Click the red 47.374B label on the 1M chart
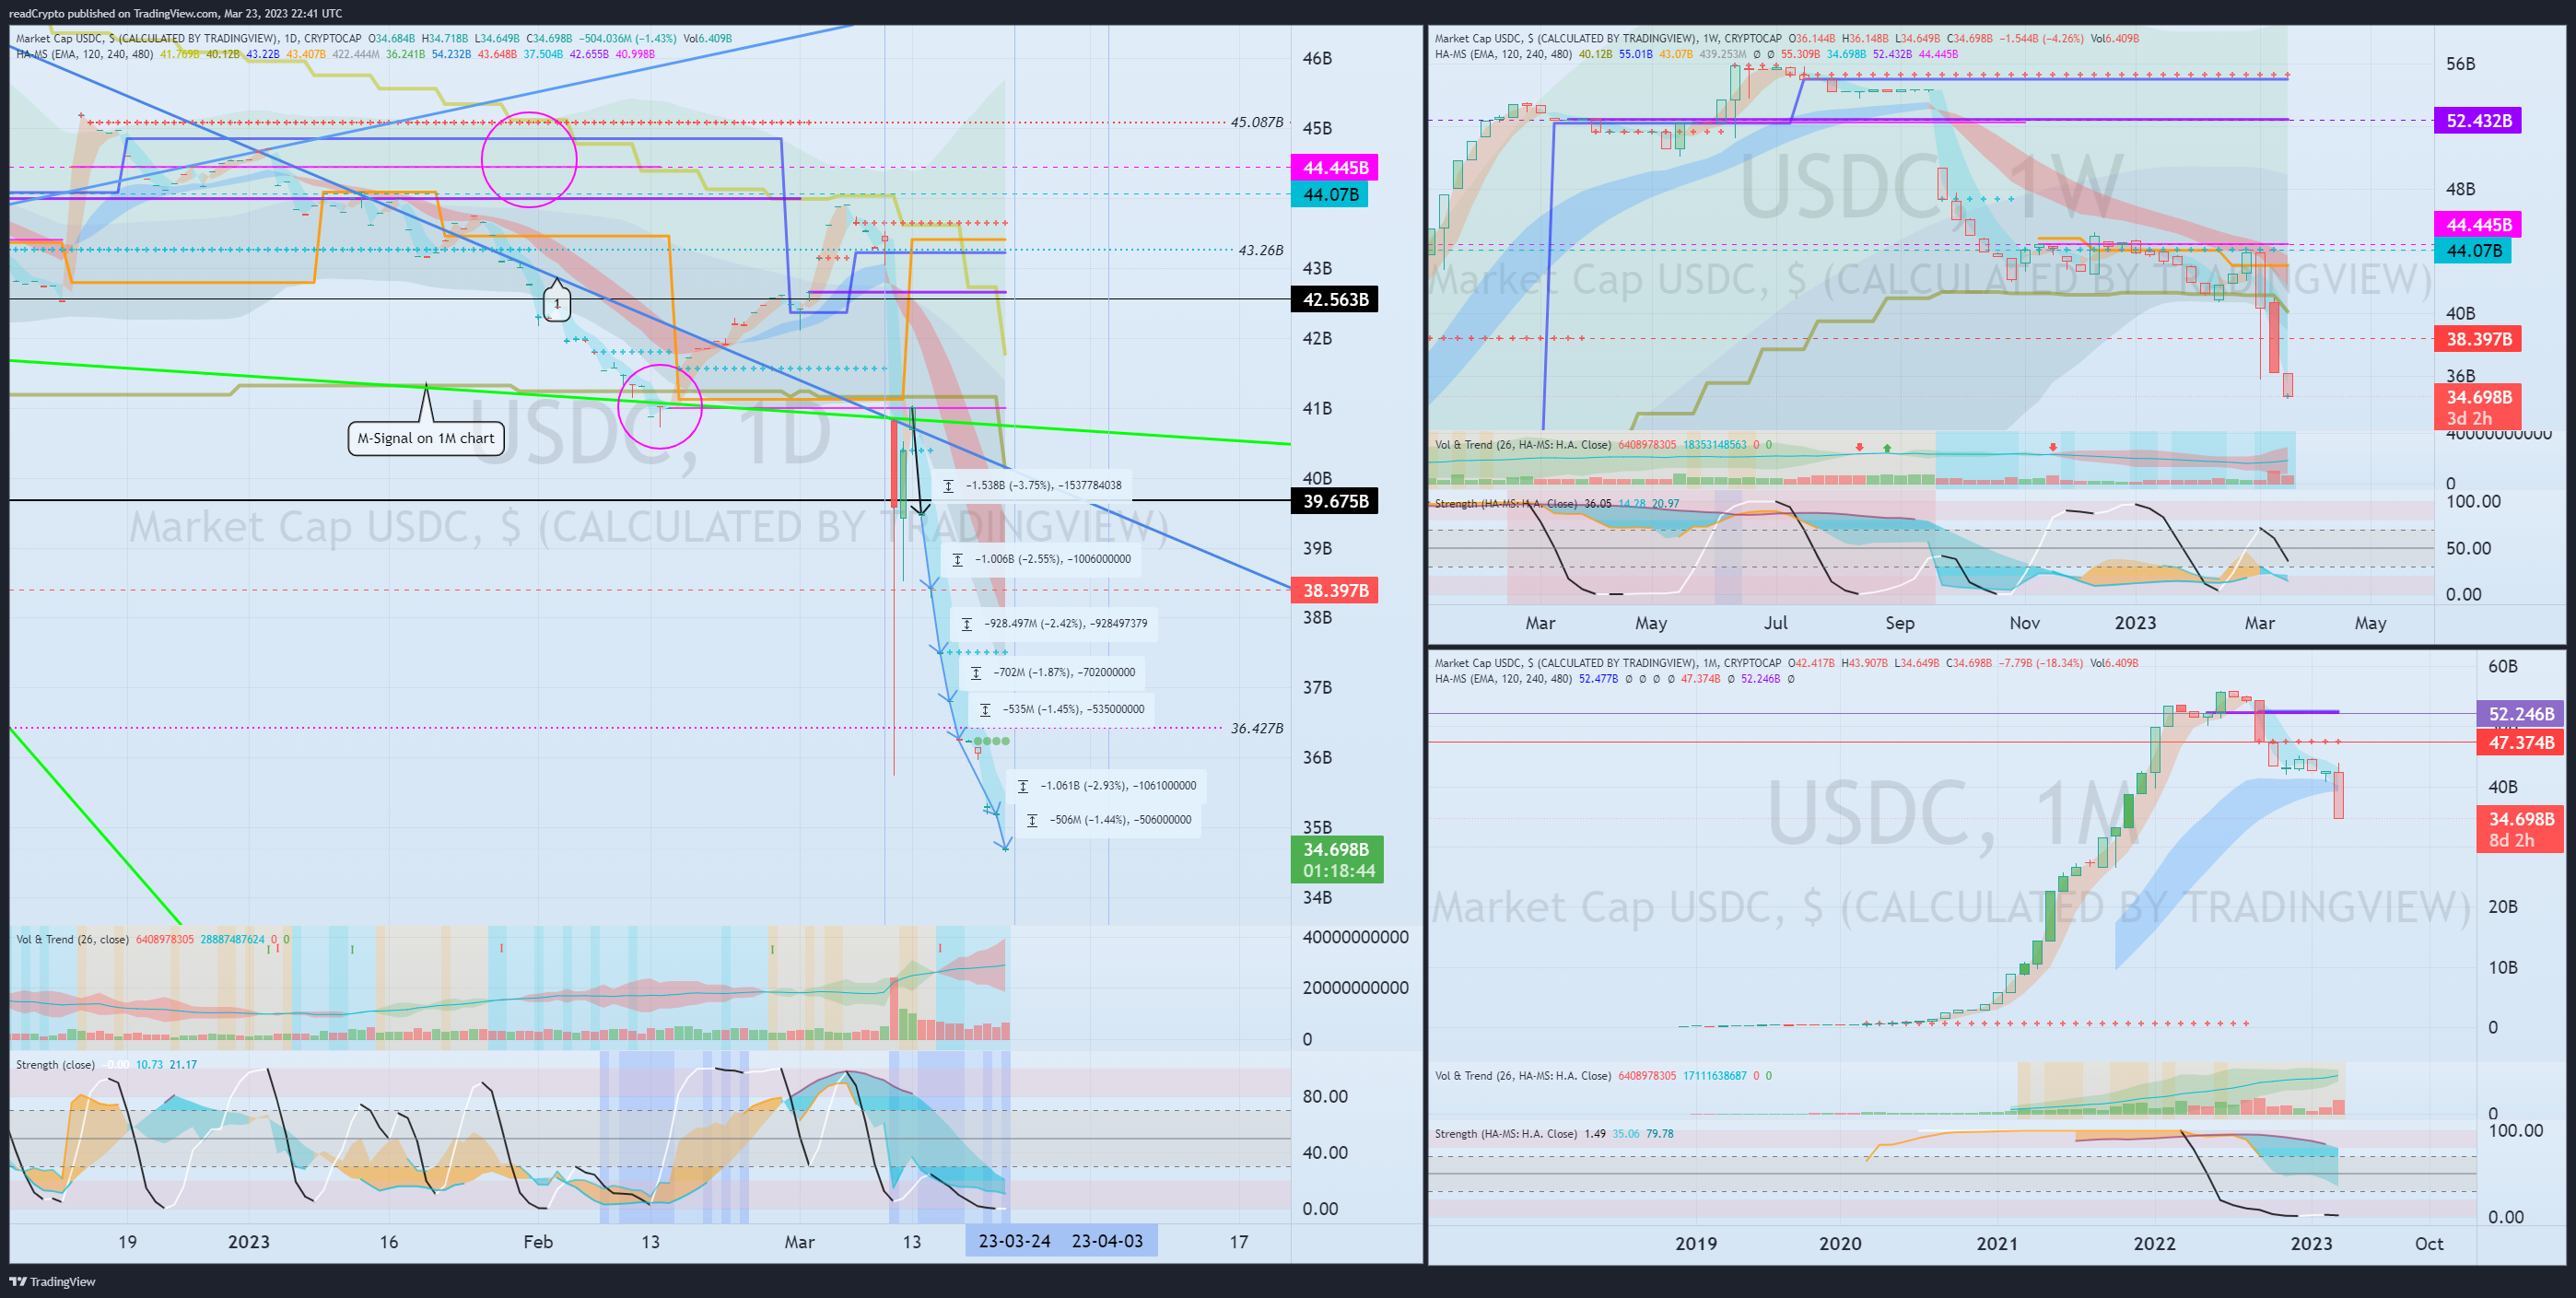 click(x=2520, y=742)
